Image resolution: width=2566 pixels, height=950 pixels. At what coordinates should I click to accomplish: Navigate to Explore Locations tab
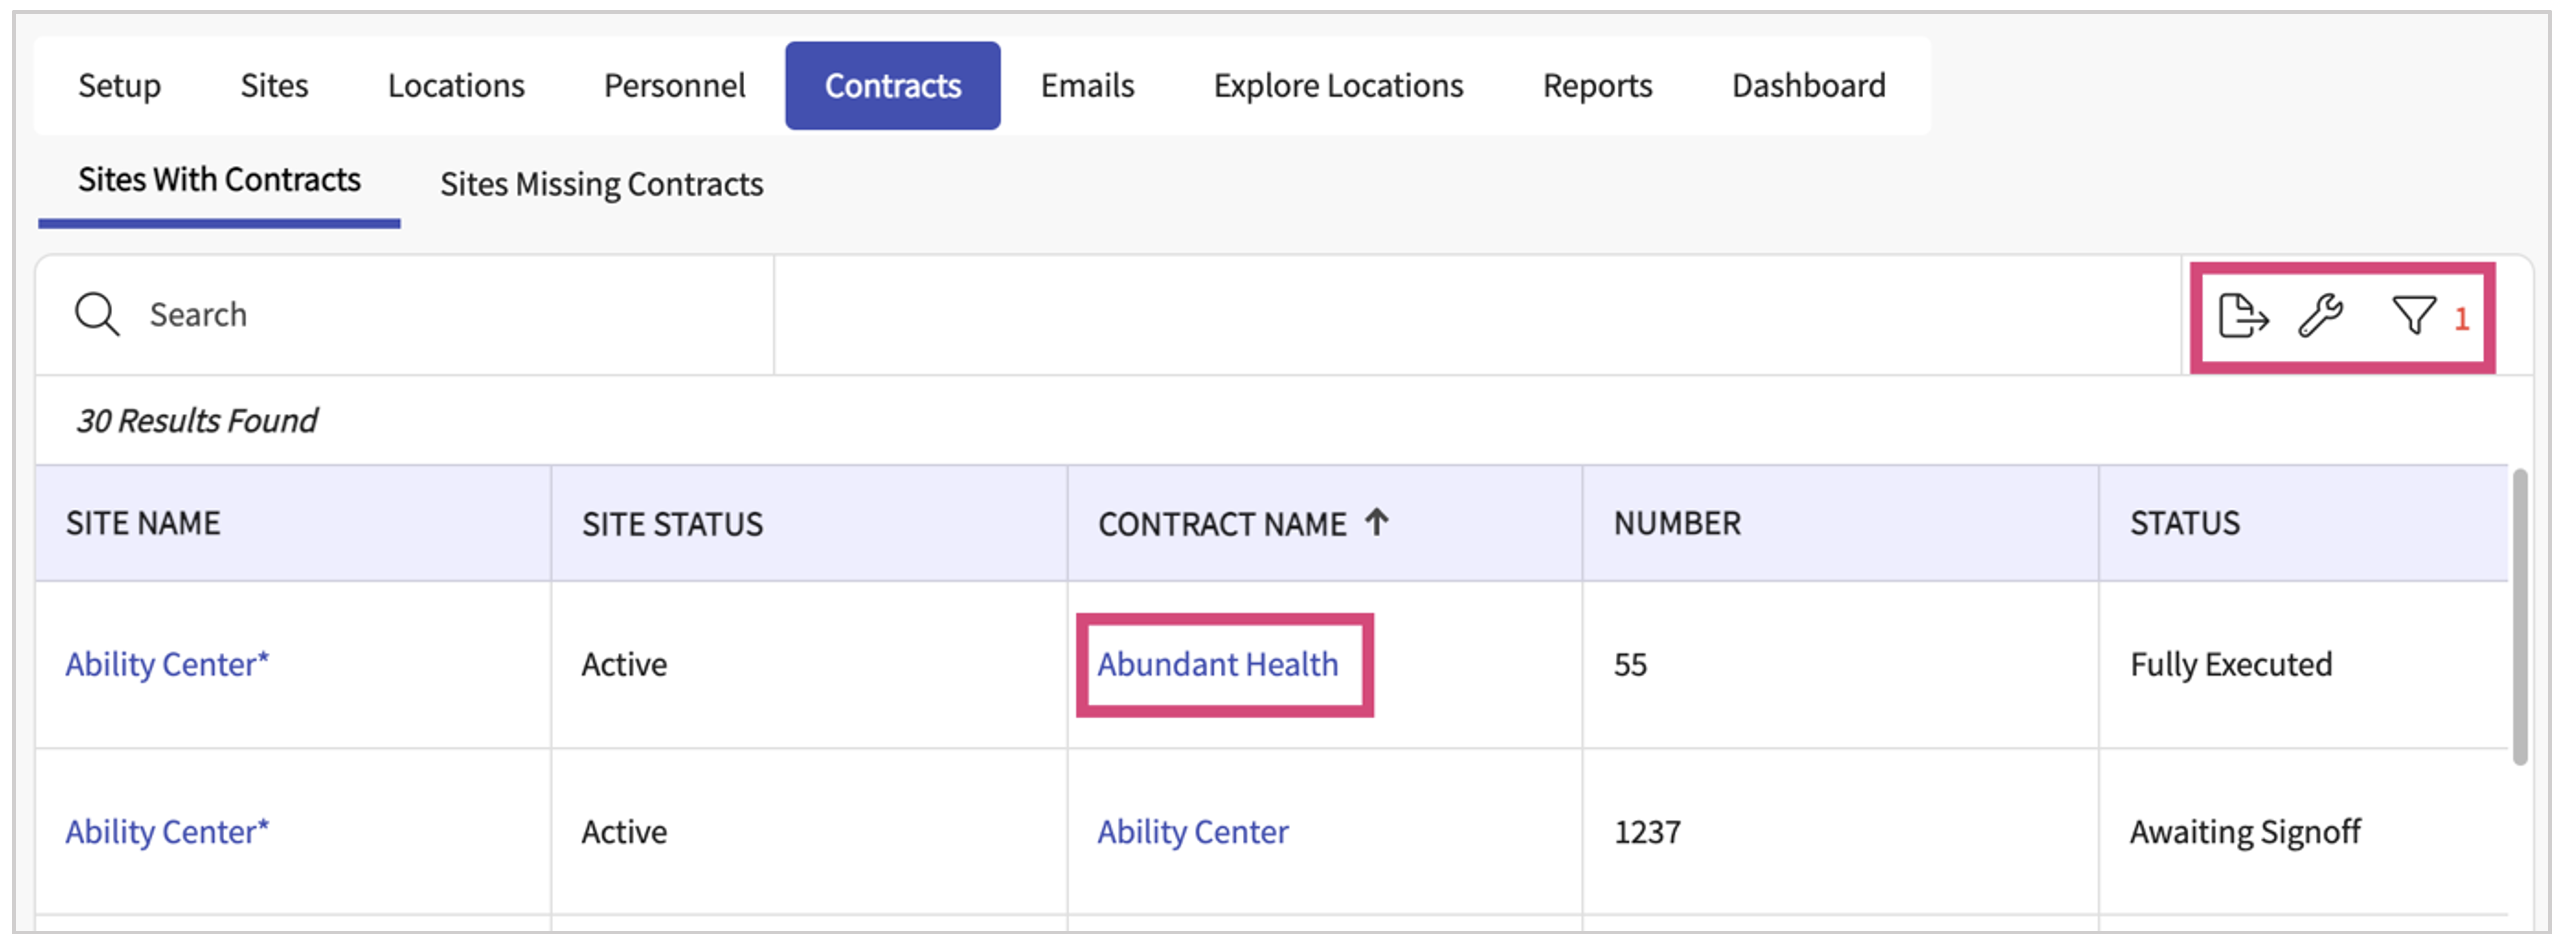coord(1338,86)
